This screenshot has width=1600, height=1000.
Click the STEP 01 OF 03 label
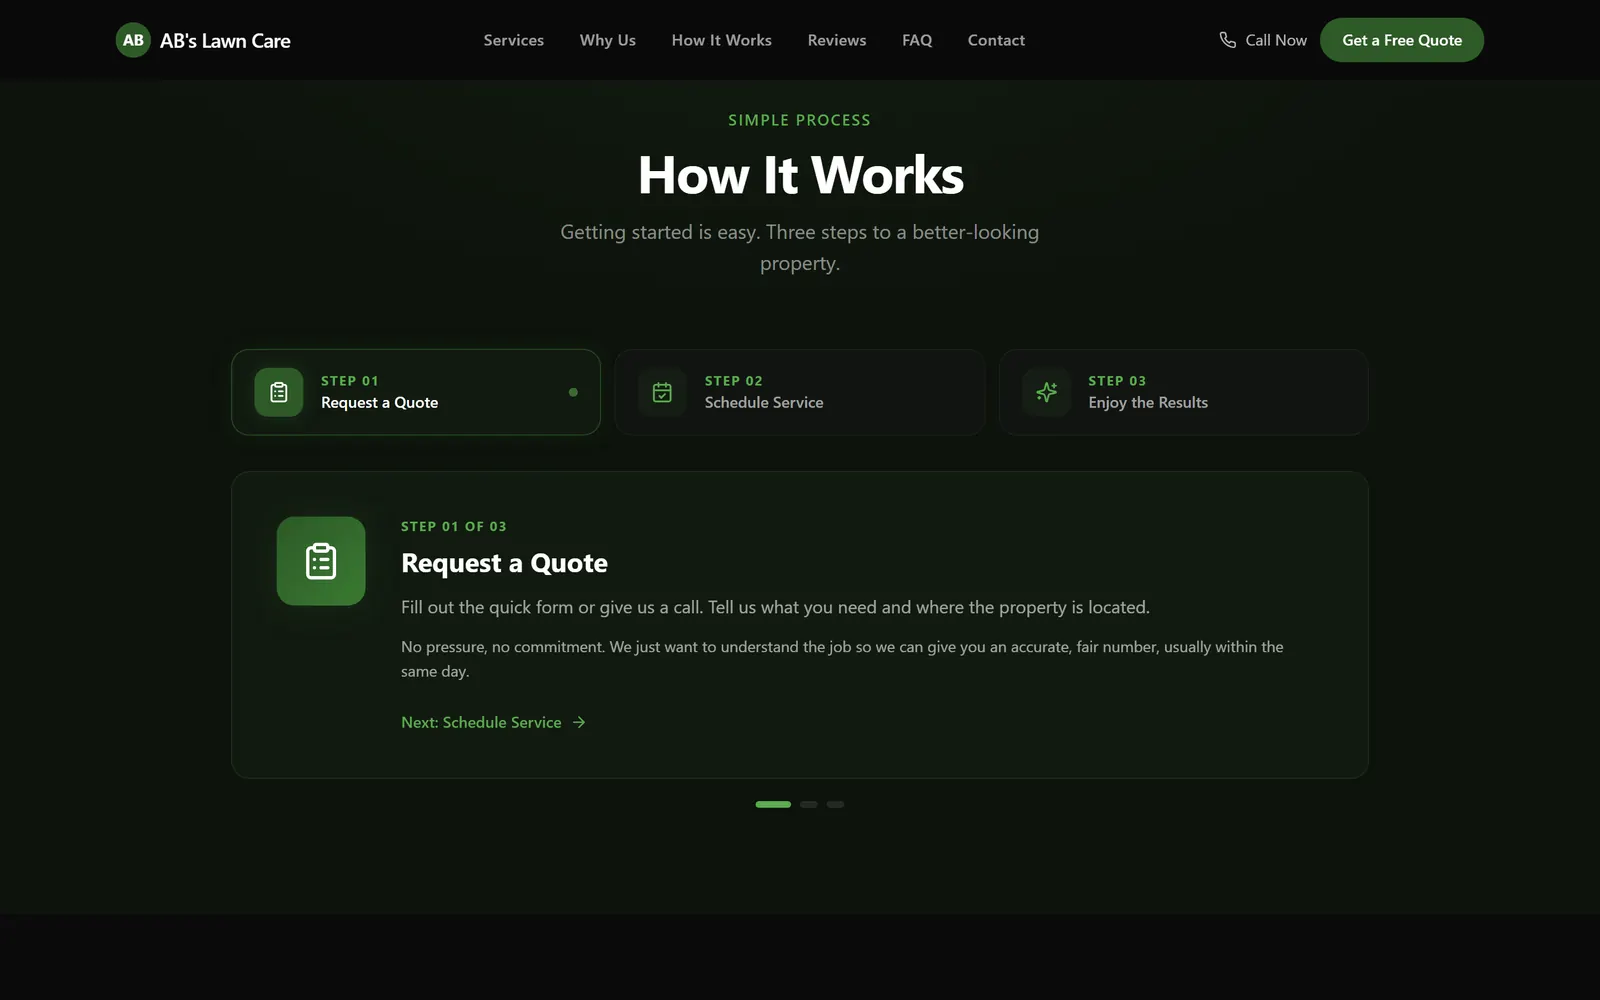[454, 526]
